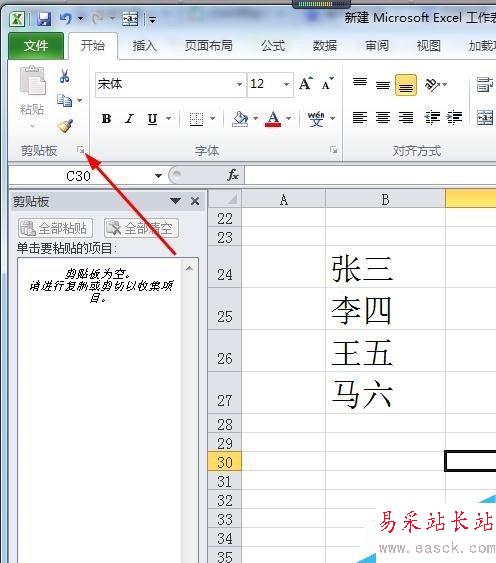Toggle Middle Align
496x563 pixels.
click(383, 85)
